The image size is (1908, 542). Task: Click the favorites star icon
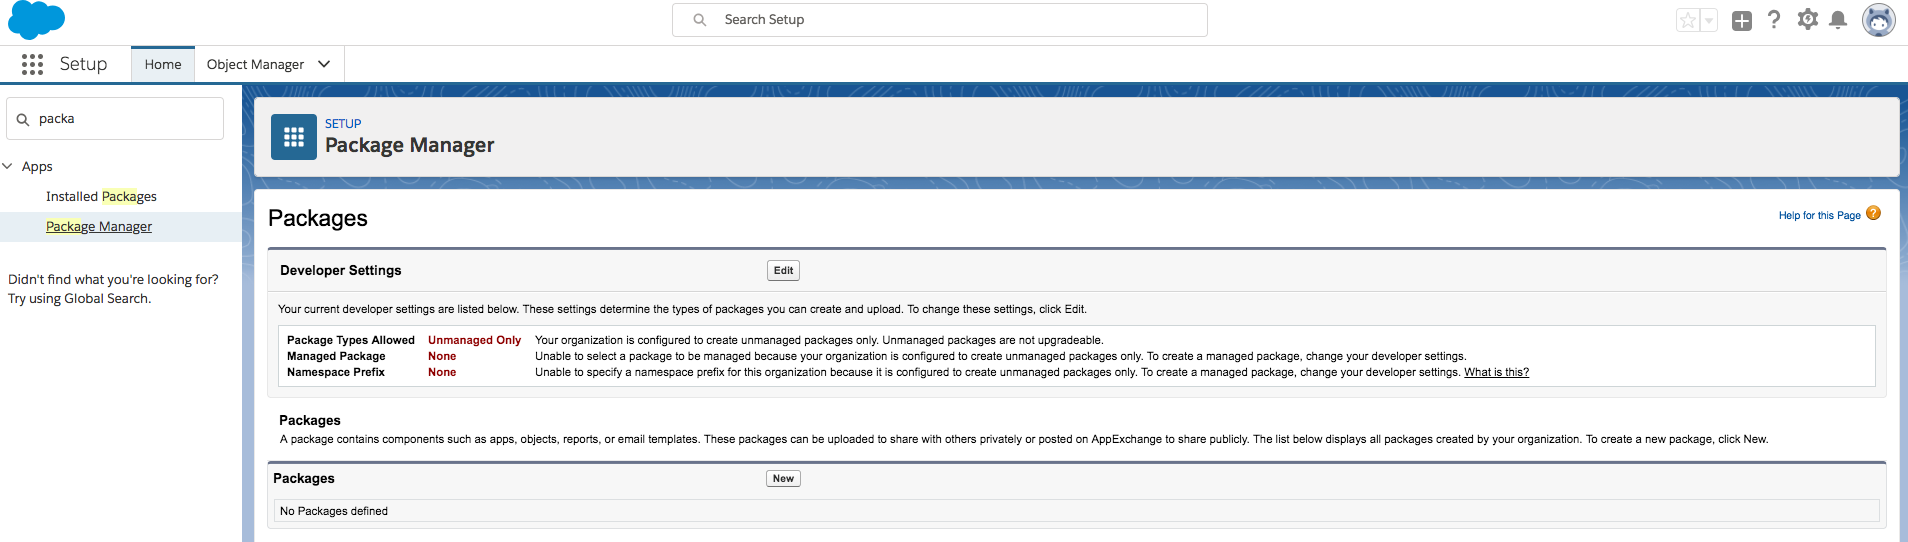(1688, 20)
